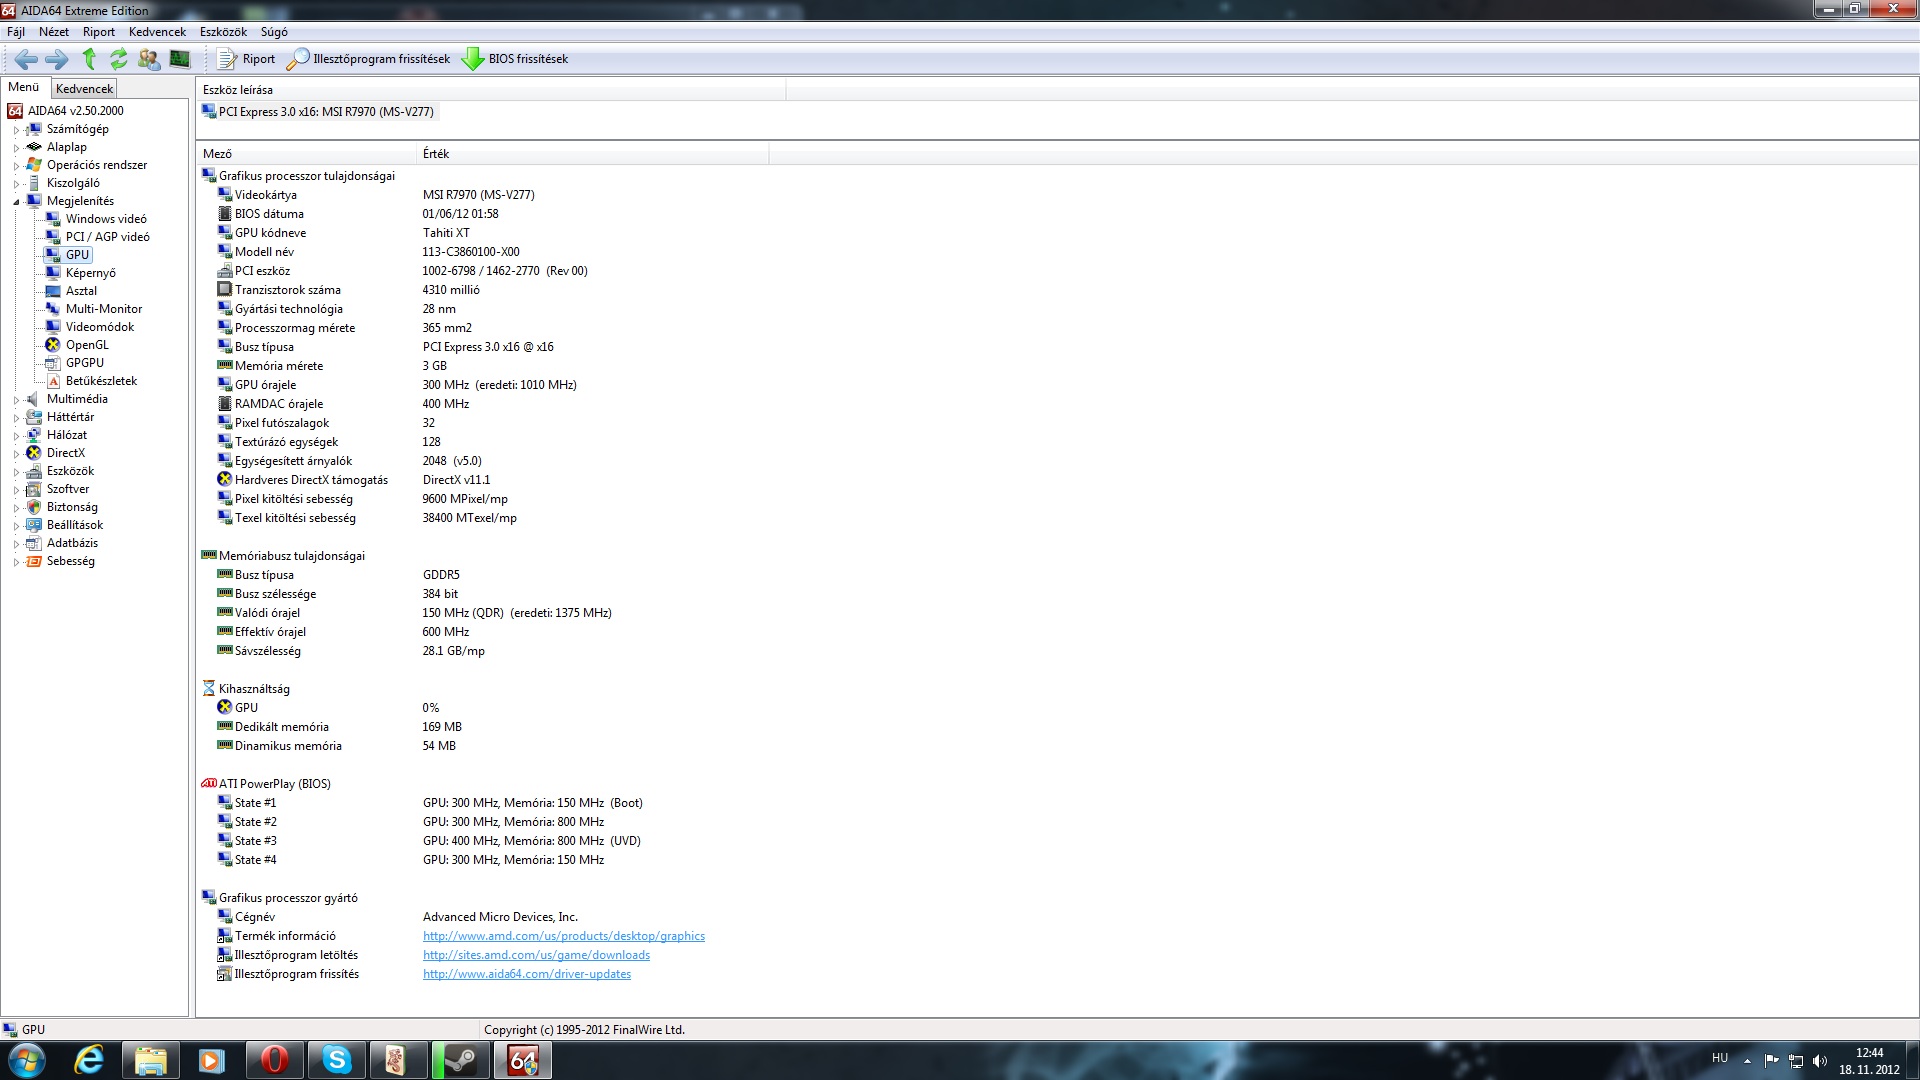Expand the DirectX tree node
Viewport: 1920px width, 1080px height.
16,454
